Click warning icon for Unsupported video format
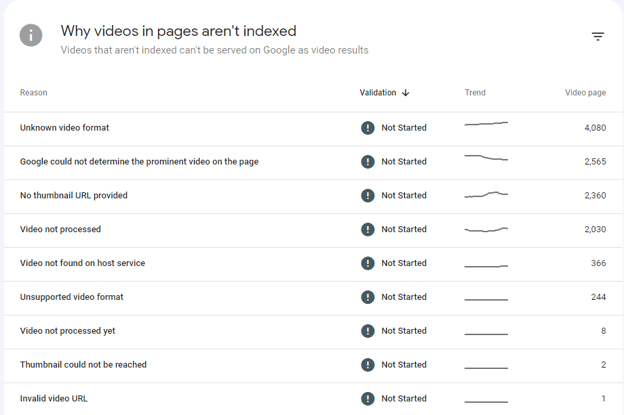 (x=368, y=297)
